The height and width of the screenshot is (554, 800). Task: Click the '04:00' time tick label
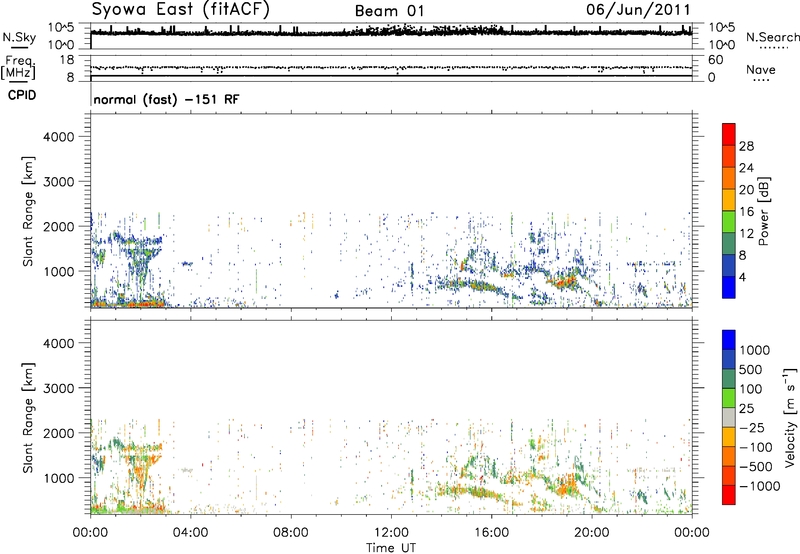coord(190,533)
